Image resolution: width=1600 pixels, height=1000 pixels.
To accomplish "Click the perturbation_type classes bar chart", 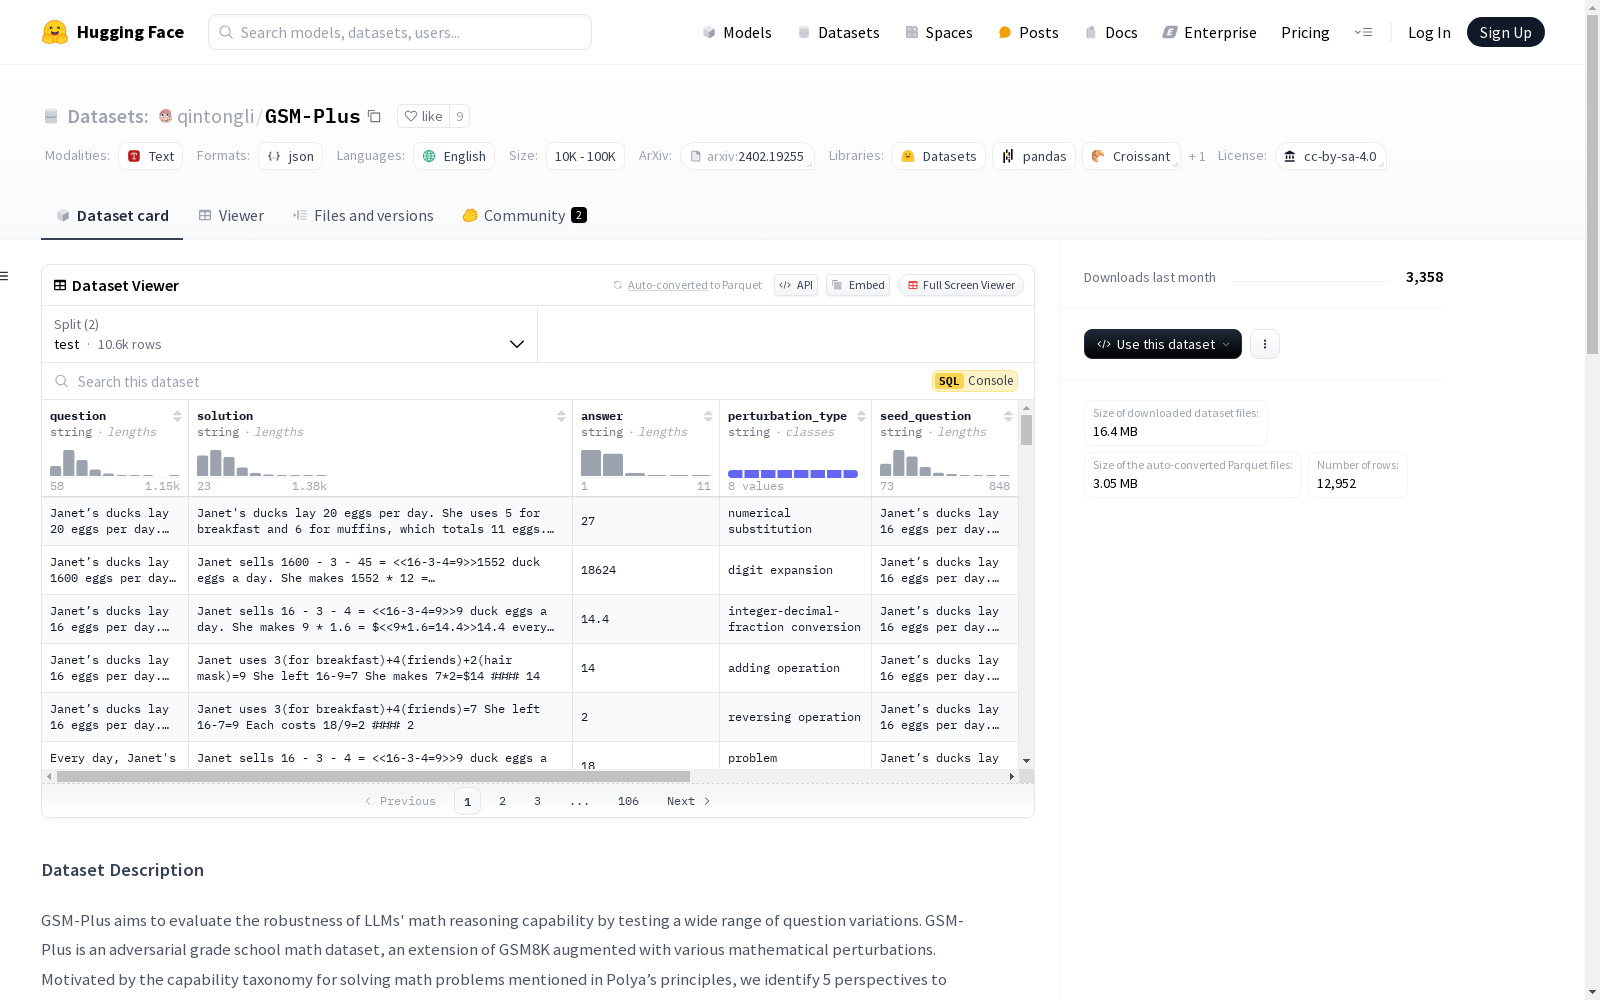I will coord(793,473).
